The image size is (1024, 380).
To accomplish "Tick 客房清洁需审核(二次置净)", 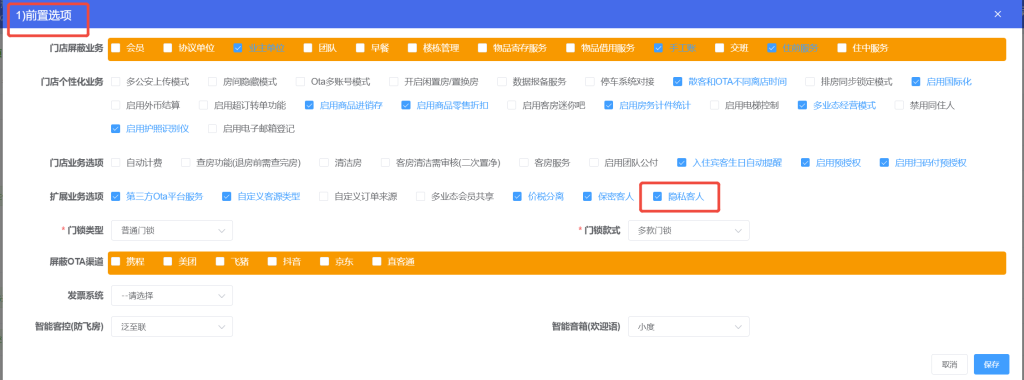I will click(x=385, y=163).
